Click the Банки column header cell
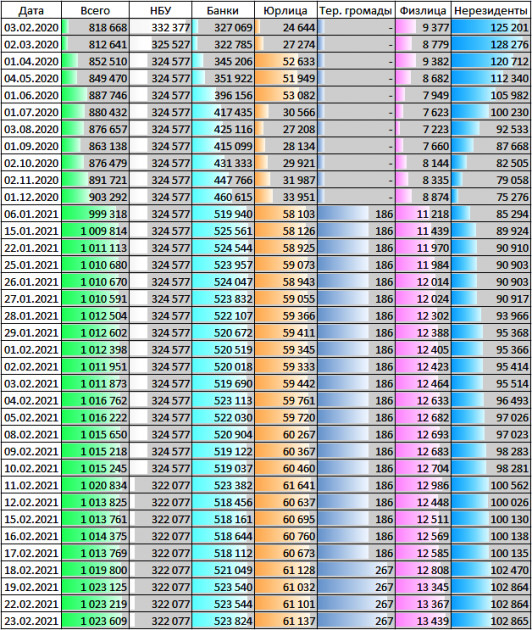Image resolution: width=532 pixels, height=630 pixels. click(223, 10)
